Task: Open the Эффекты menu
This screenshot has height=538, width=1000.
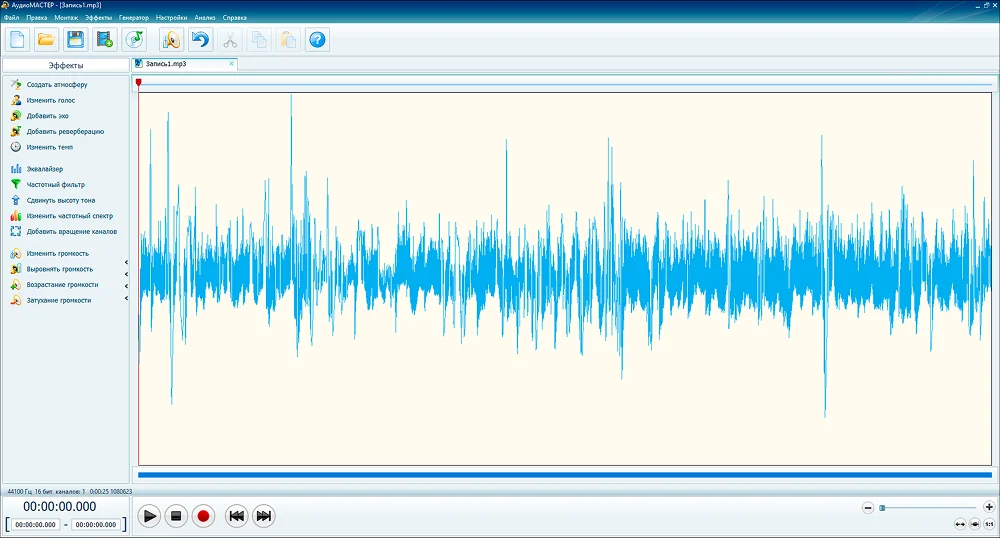Action: tap(98, 18)
